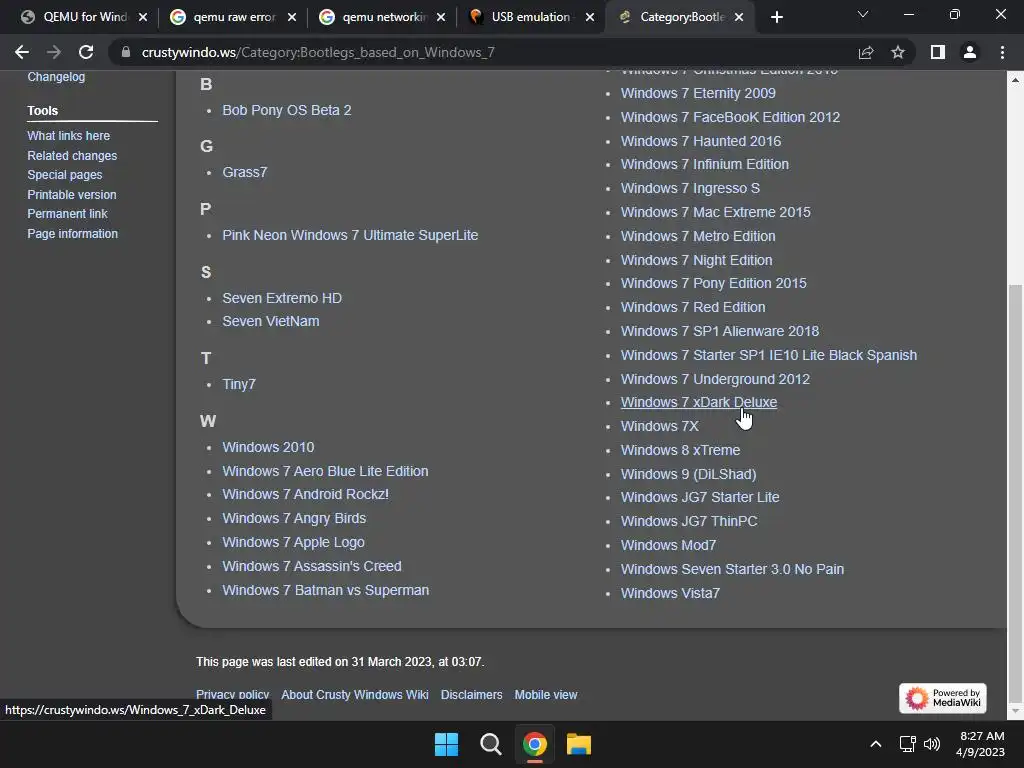Switch to Mobile view
Screen dimensions: 1024x768
[x=546, y=694]
